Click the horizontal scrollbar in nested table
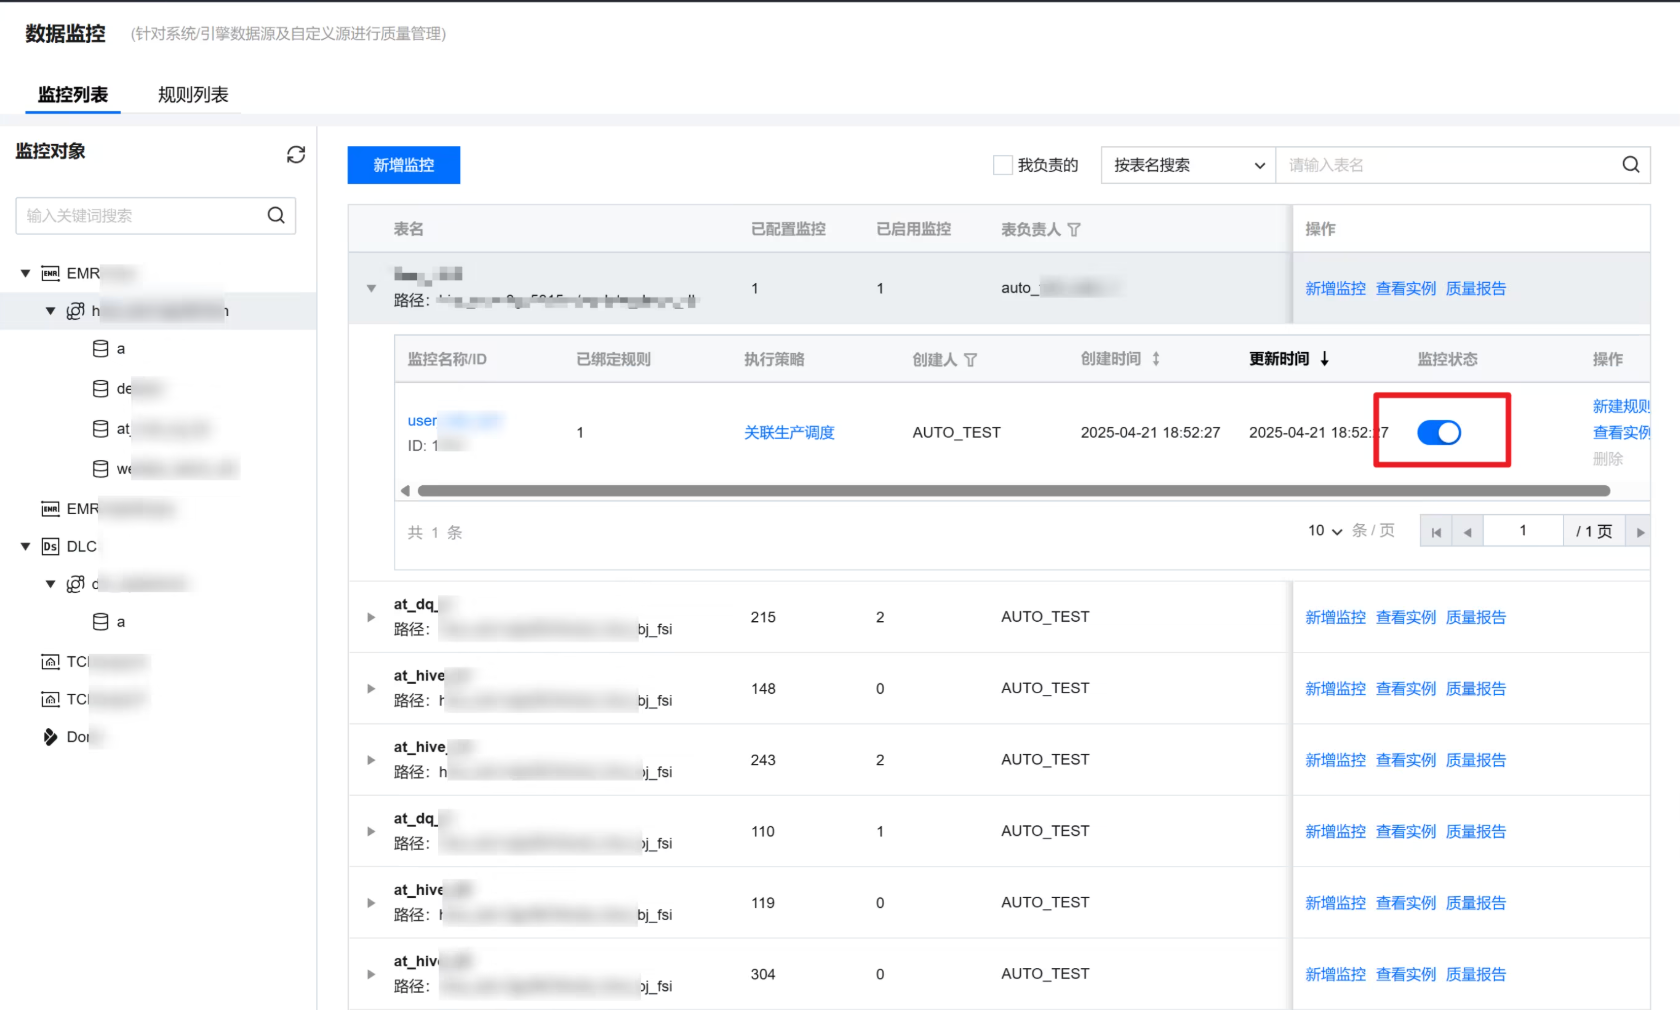Screen dimensions: 1680x1010 (x=1013, y=491)
